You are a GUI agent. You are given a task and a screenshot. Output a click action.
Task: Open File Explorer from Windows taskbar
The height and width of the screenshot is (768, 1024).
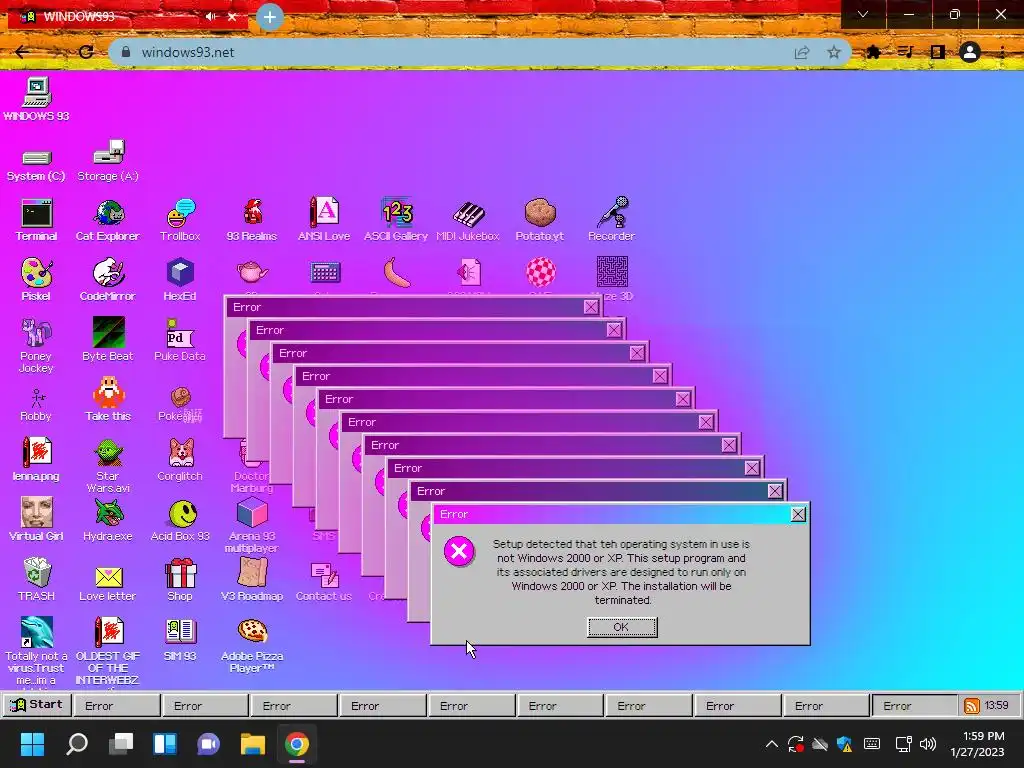(253, 744)
